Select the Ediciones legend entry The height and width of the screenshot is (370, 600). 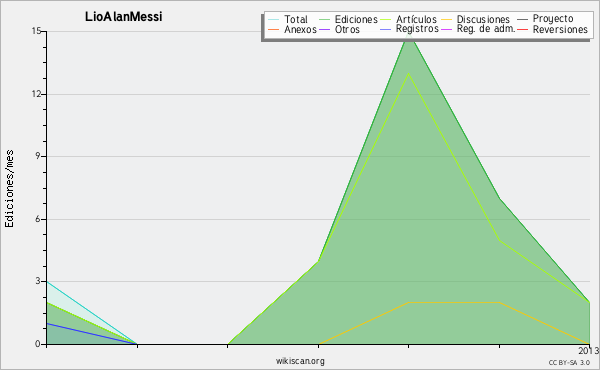[x=348, y=19]
